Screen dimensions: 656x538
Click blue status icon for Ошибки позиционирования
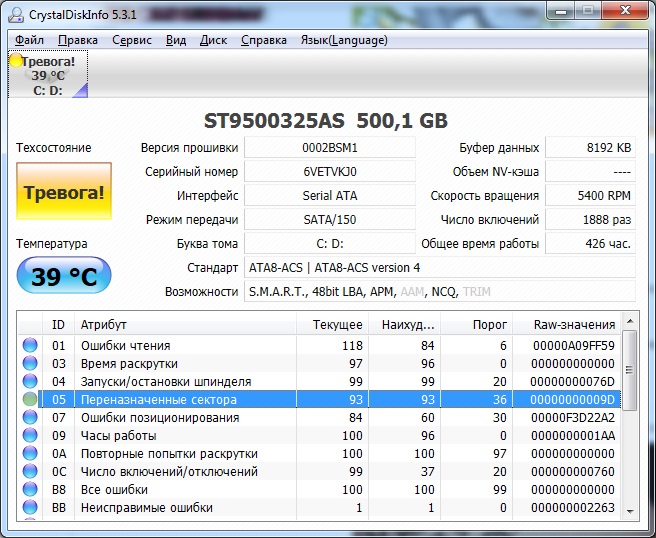click(30, 418)
